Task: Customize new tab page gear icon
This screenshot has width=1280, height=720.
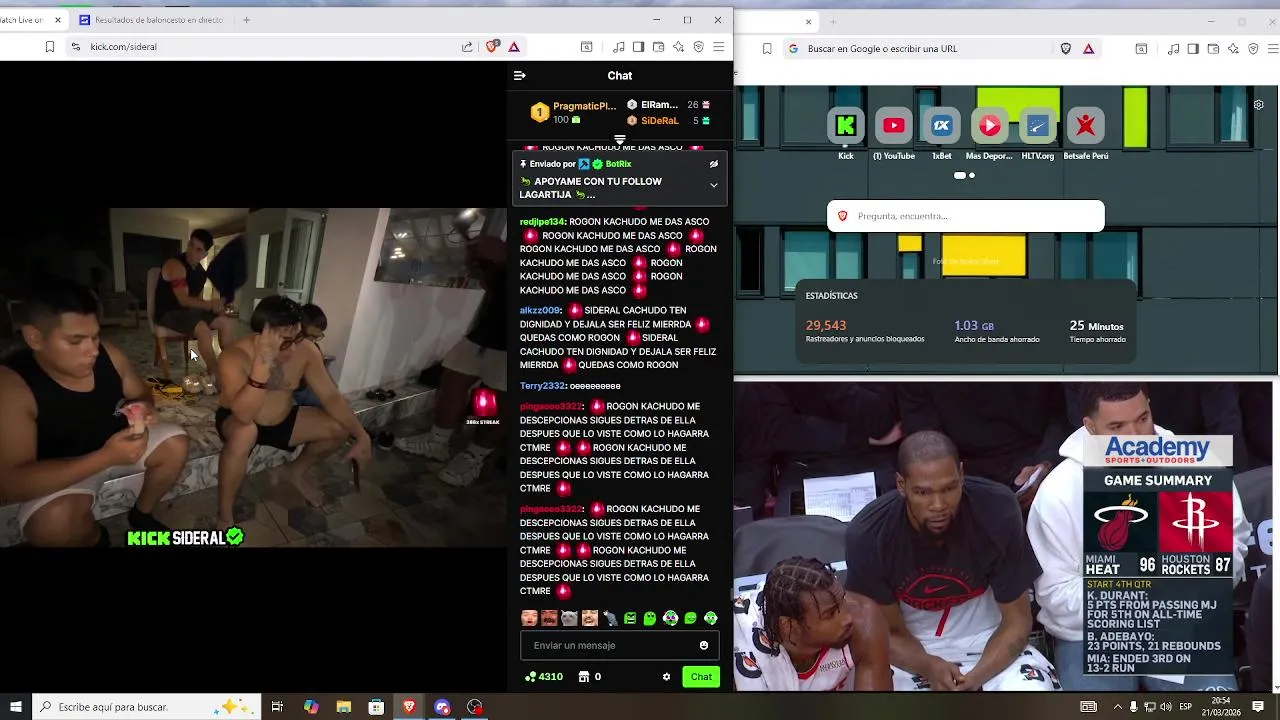Action: point(1259,105)
